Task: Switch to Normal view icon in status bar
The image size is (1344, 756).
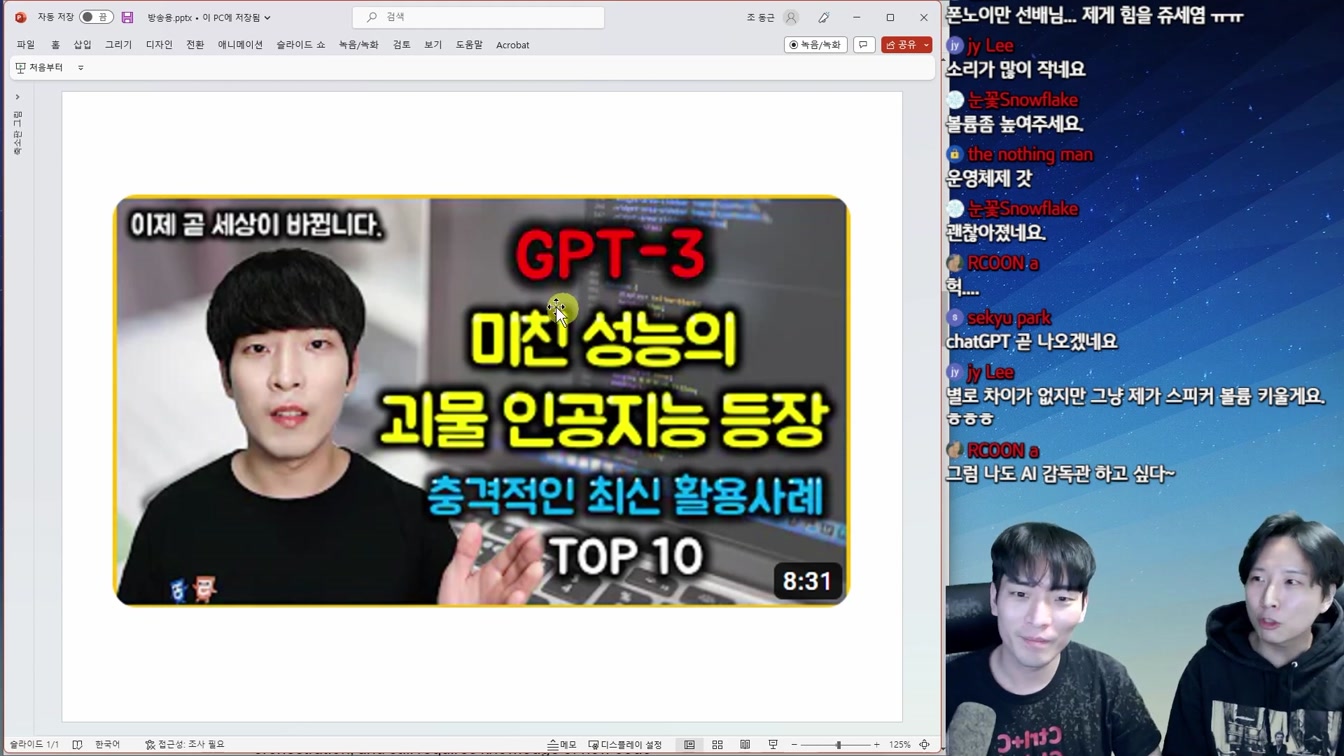Action: [689, 745]
